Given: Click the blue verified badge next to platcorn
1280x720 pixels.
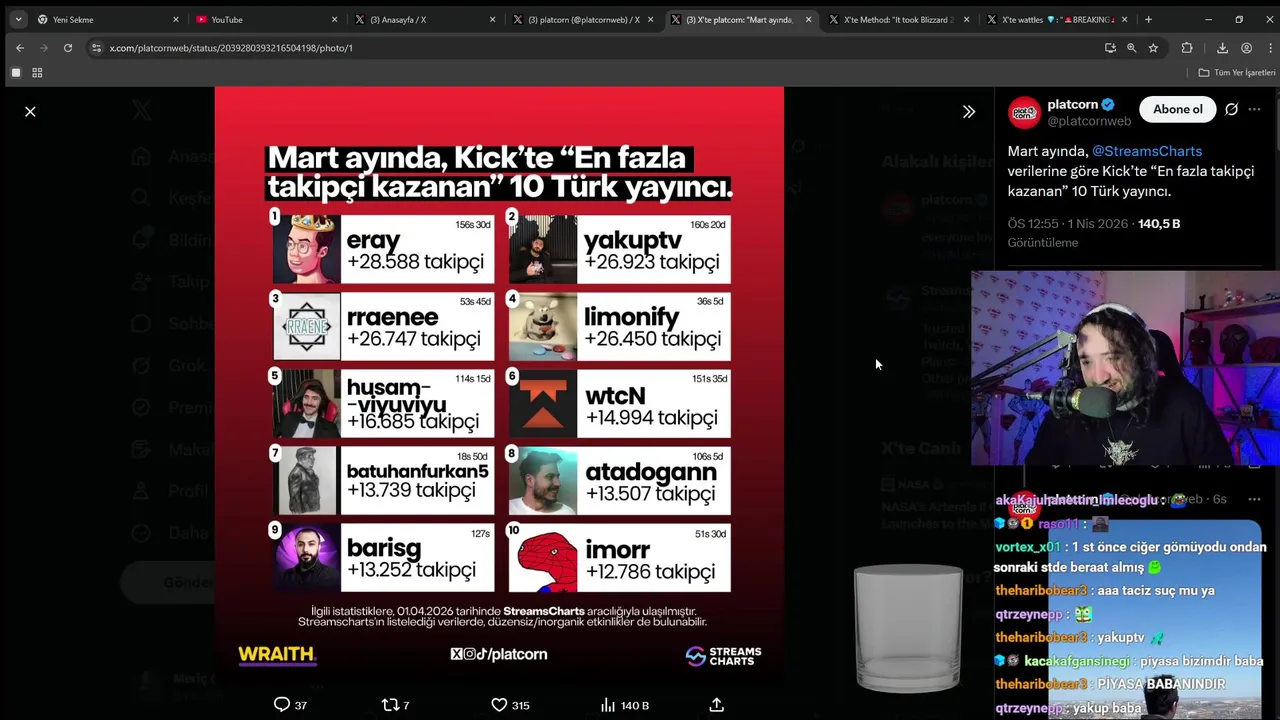Looking at the screenshot, I should point(1108,104).
